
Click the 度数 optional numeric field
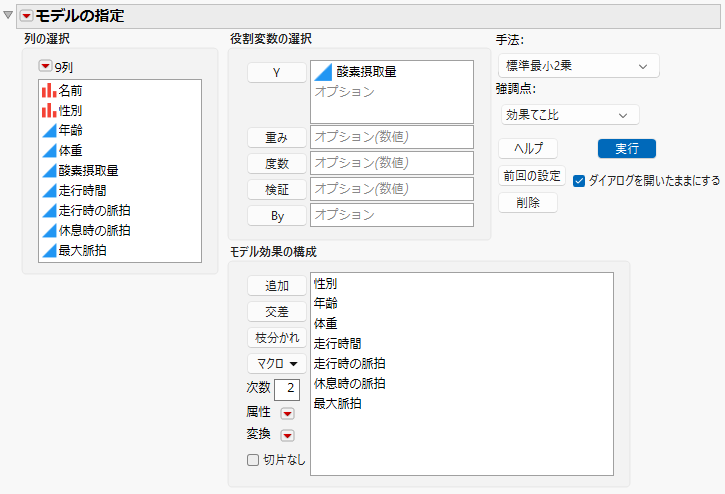point(392,163)
